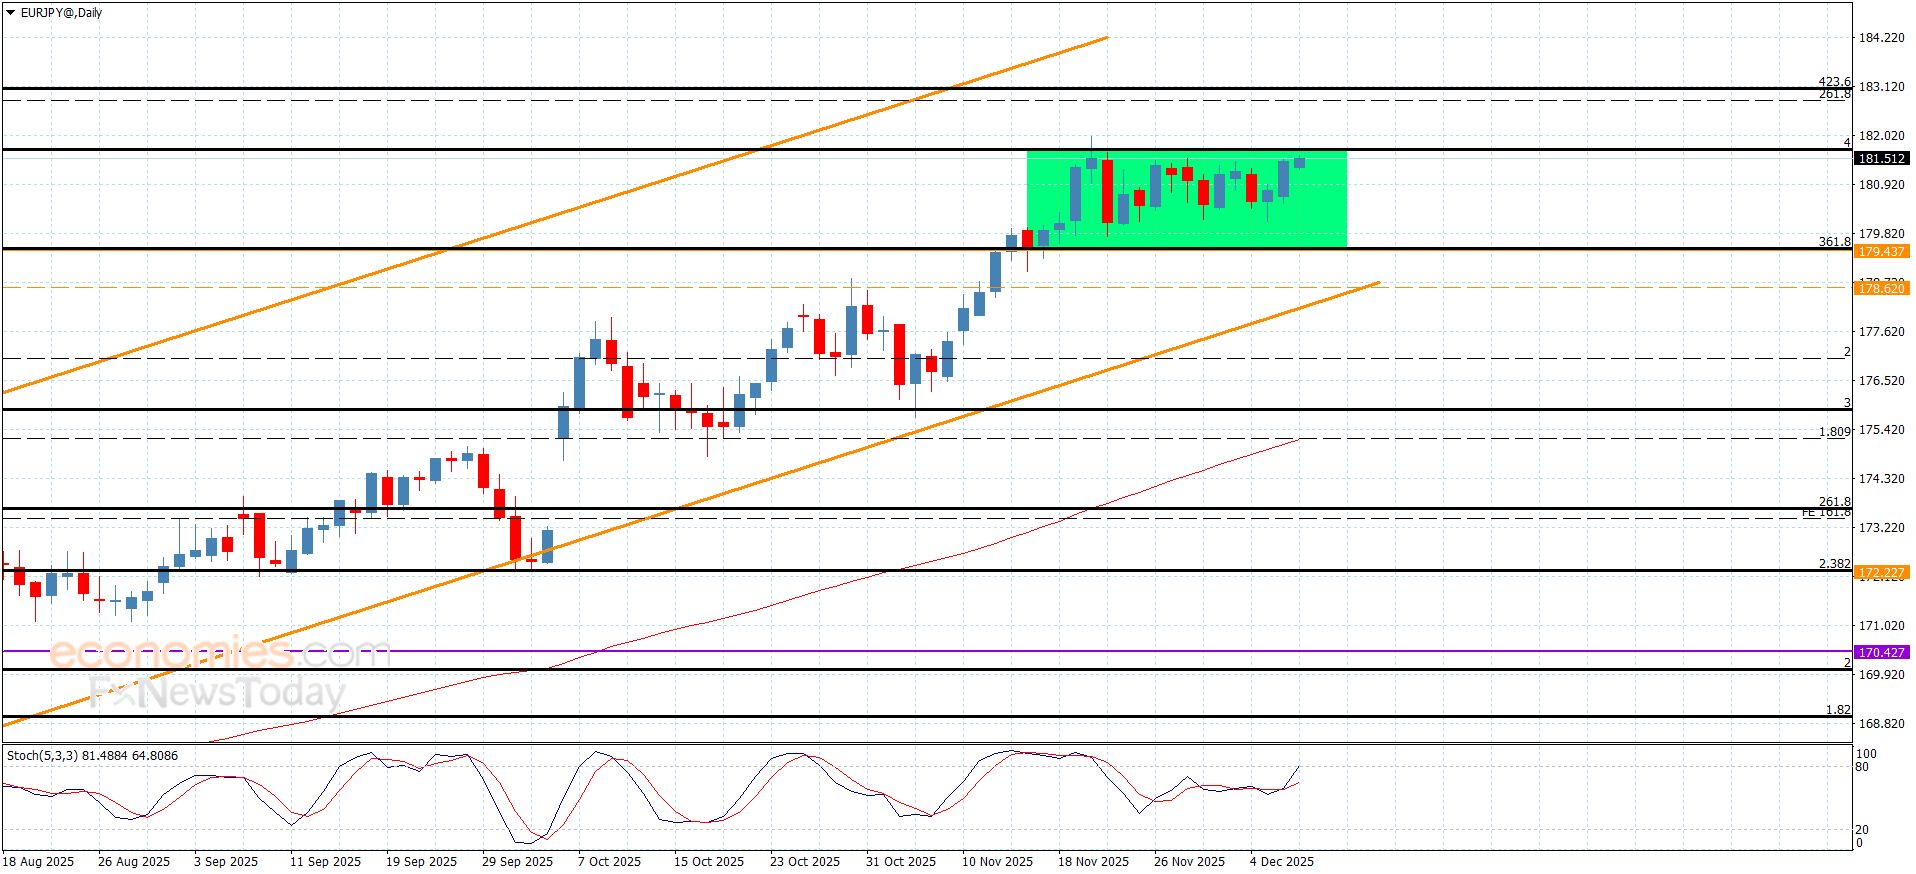Click the FxNewsToday watermark logo

216,693
